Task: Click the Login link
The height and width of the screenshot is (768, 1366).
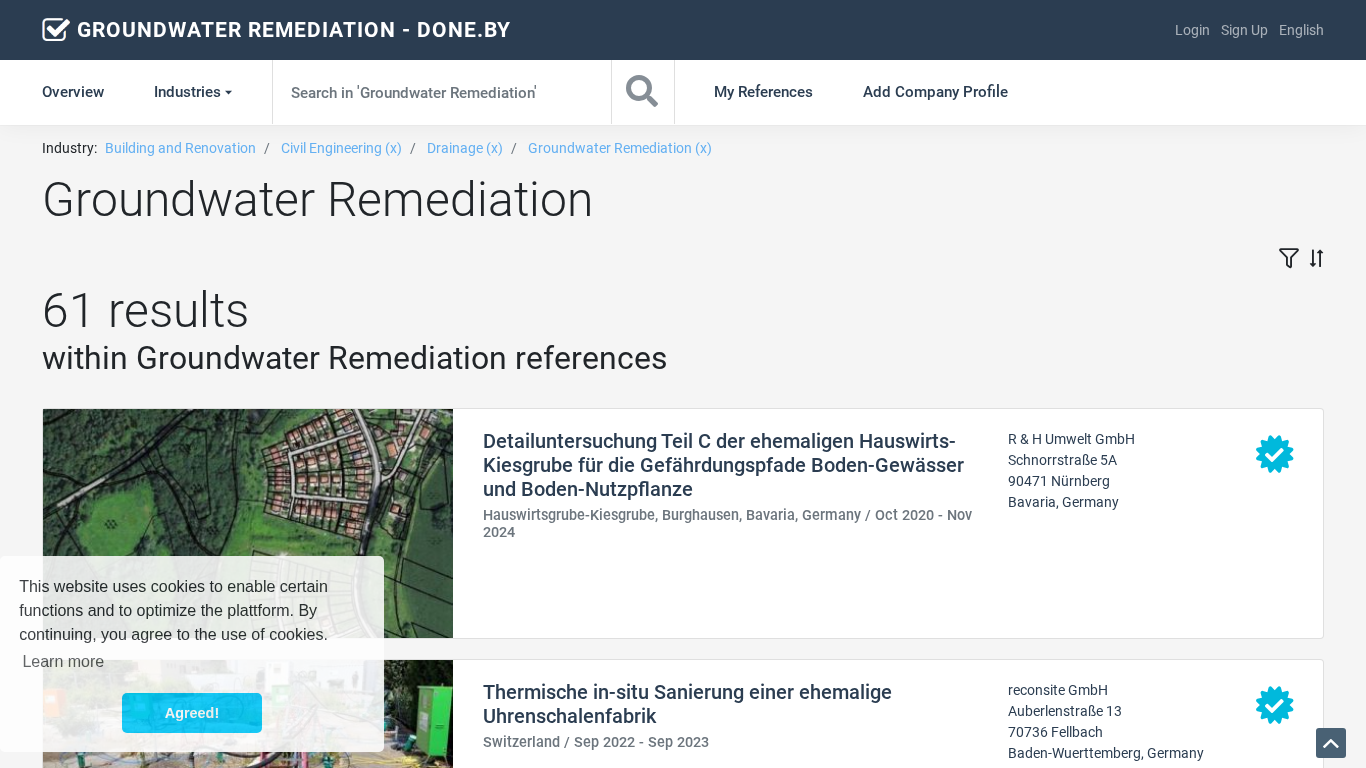Action: click(x=1192, y=30)
